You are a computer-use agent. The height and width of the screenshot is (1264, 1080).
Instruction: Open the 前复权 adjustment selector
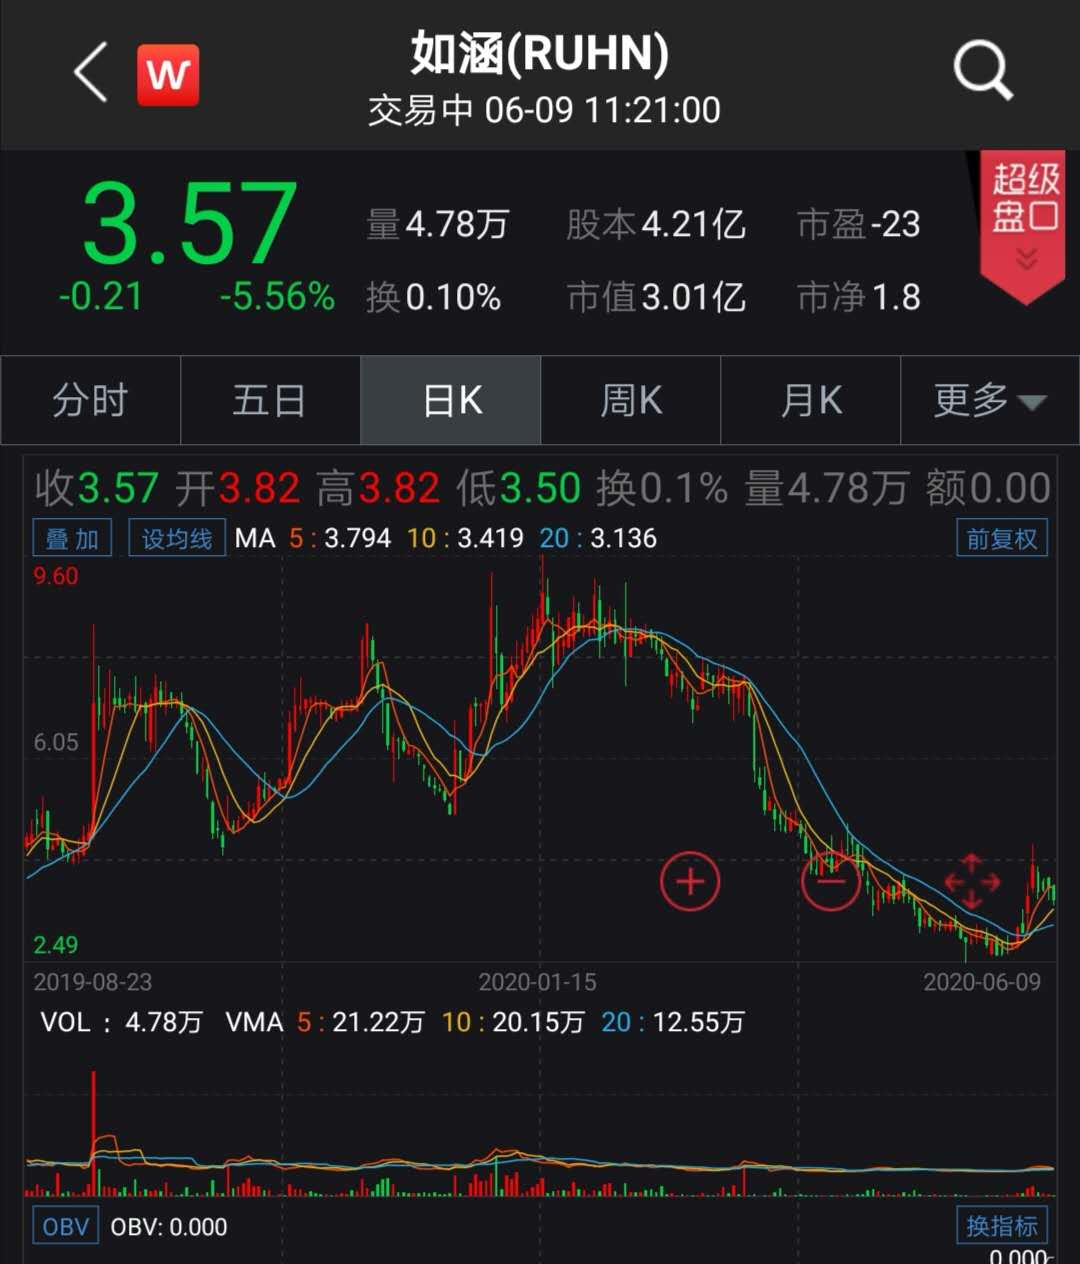[x=1001, y=539]
